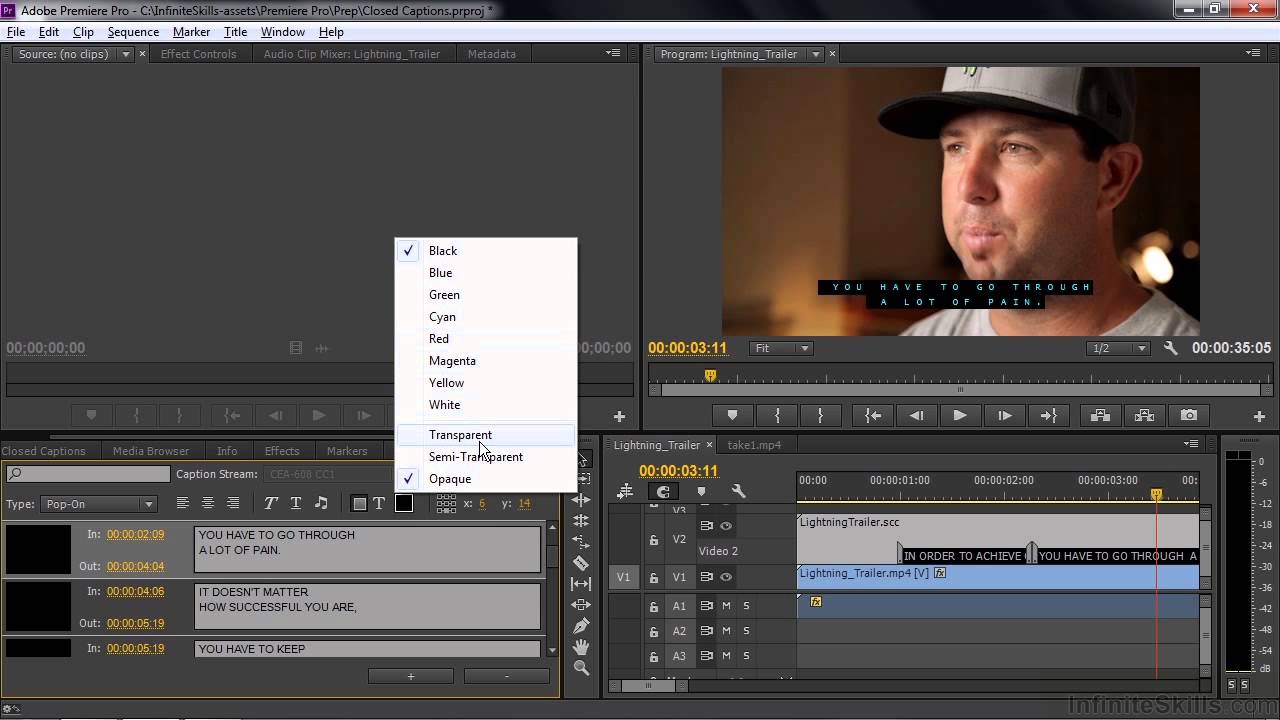Select the Hand tool

click(x=581, y=647)
